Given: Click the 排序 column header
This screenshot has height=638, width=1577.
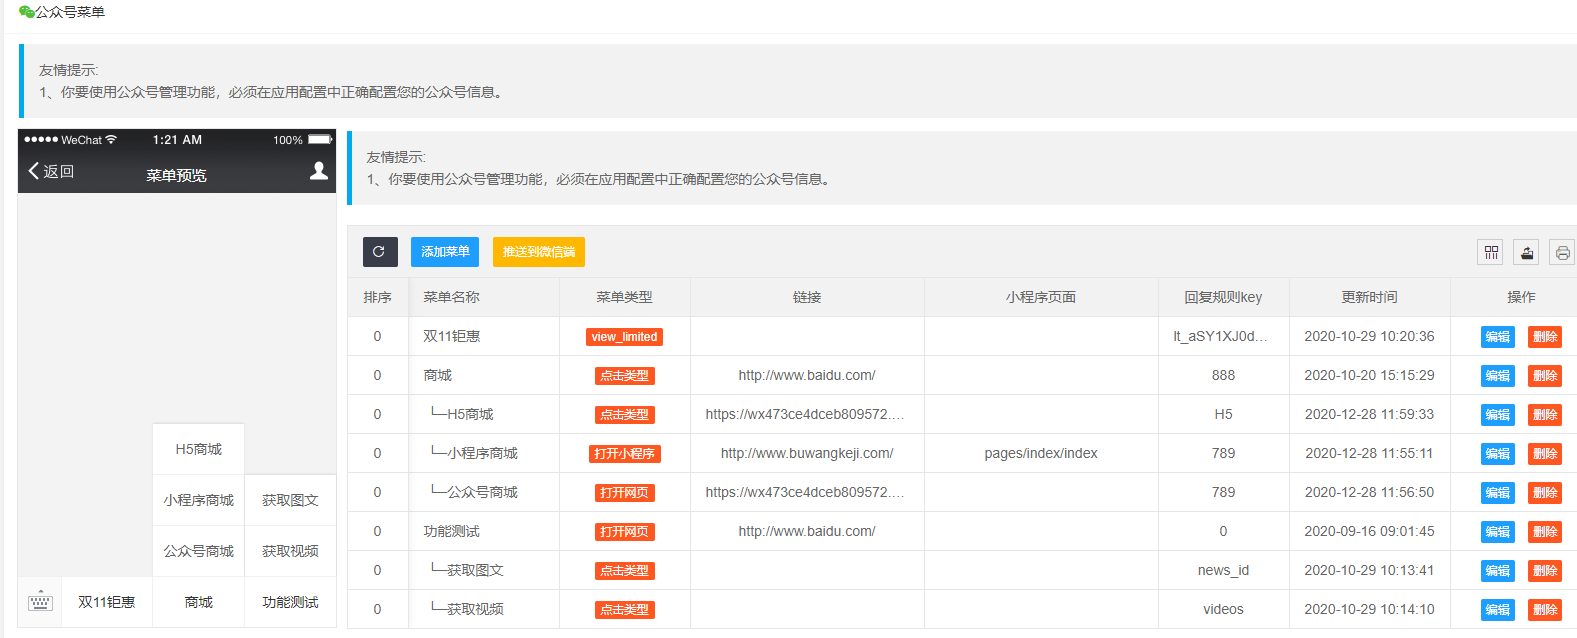Looking at the screenshot, I should click(378, 297).
